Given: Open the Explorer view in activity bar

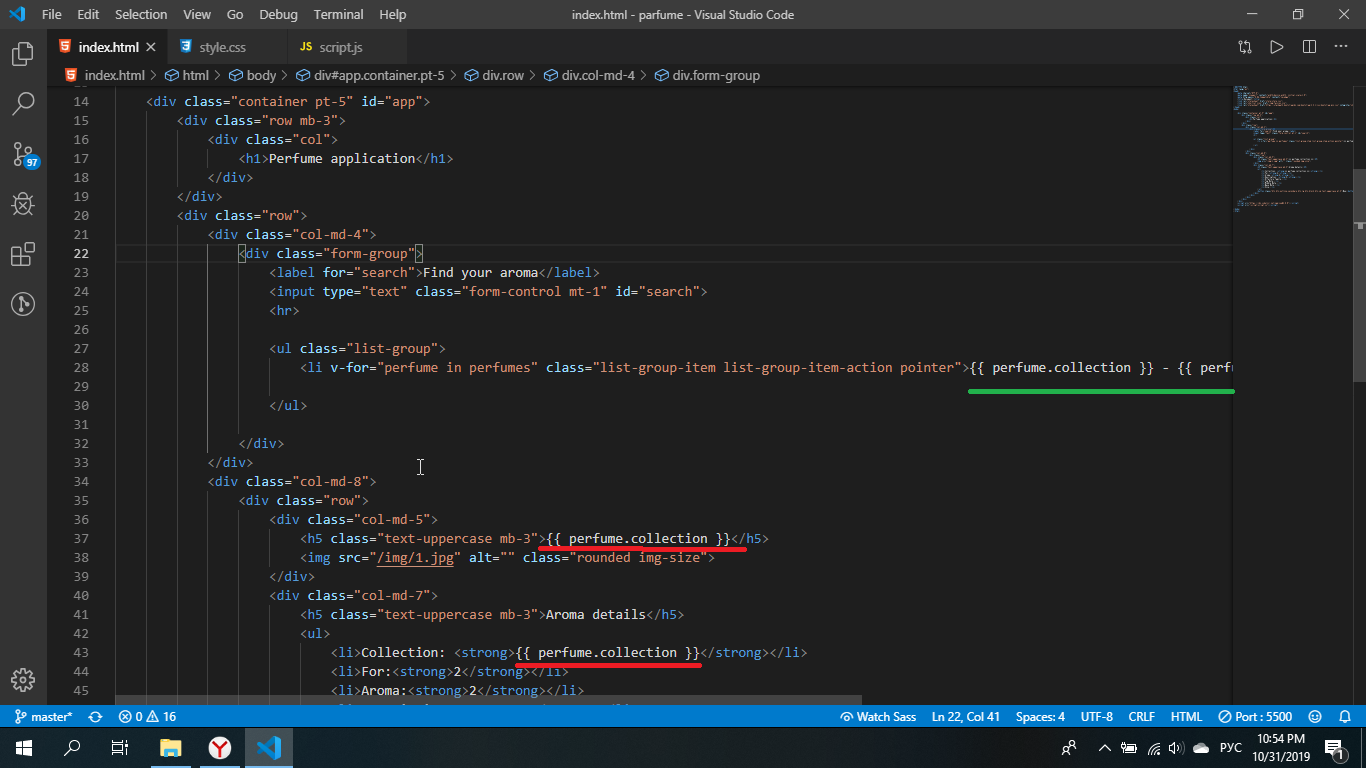Looking at the screenshot, I should [23, 54].
